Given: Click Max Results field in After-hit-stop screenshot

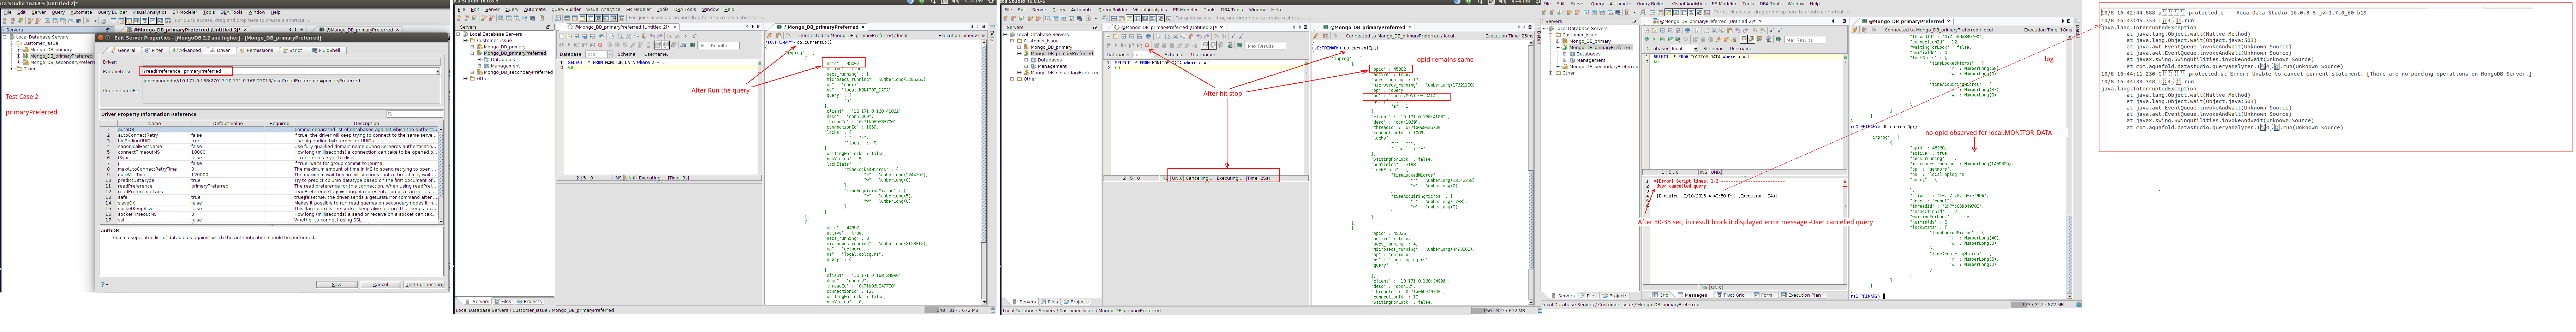Looking at the screenshot, I should 1266,46.
